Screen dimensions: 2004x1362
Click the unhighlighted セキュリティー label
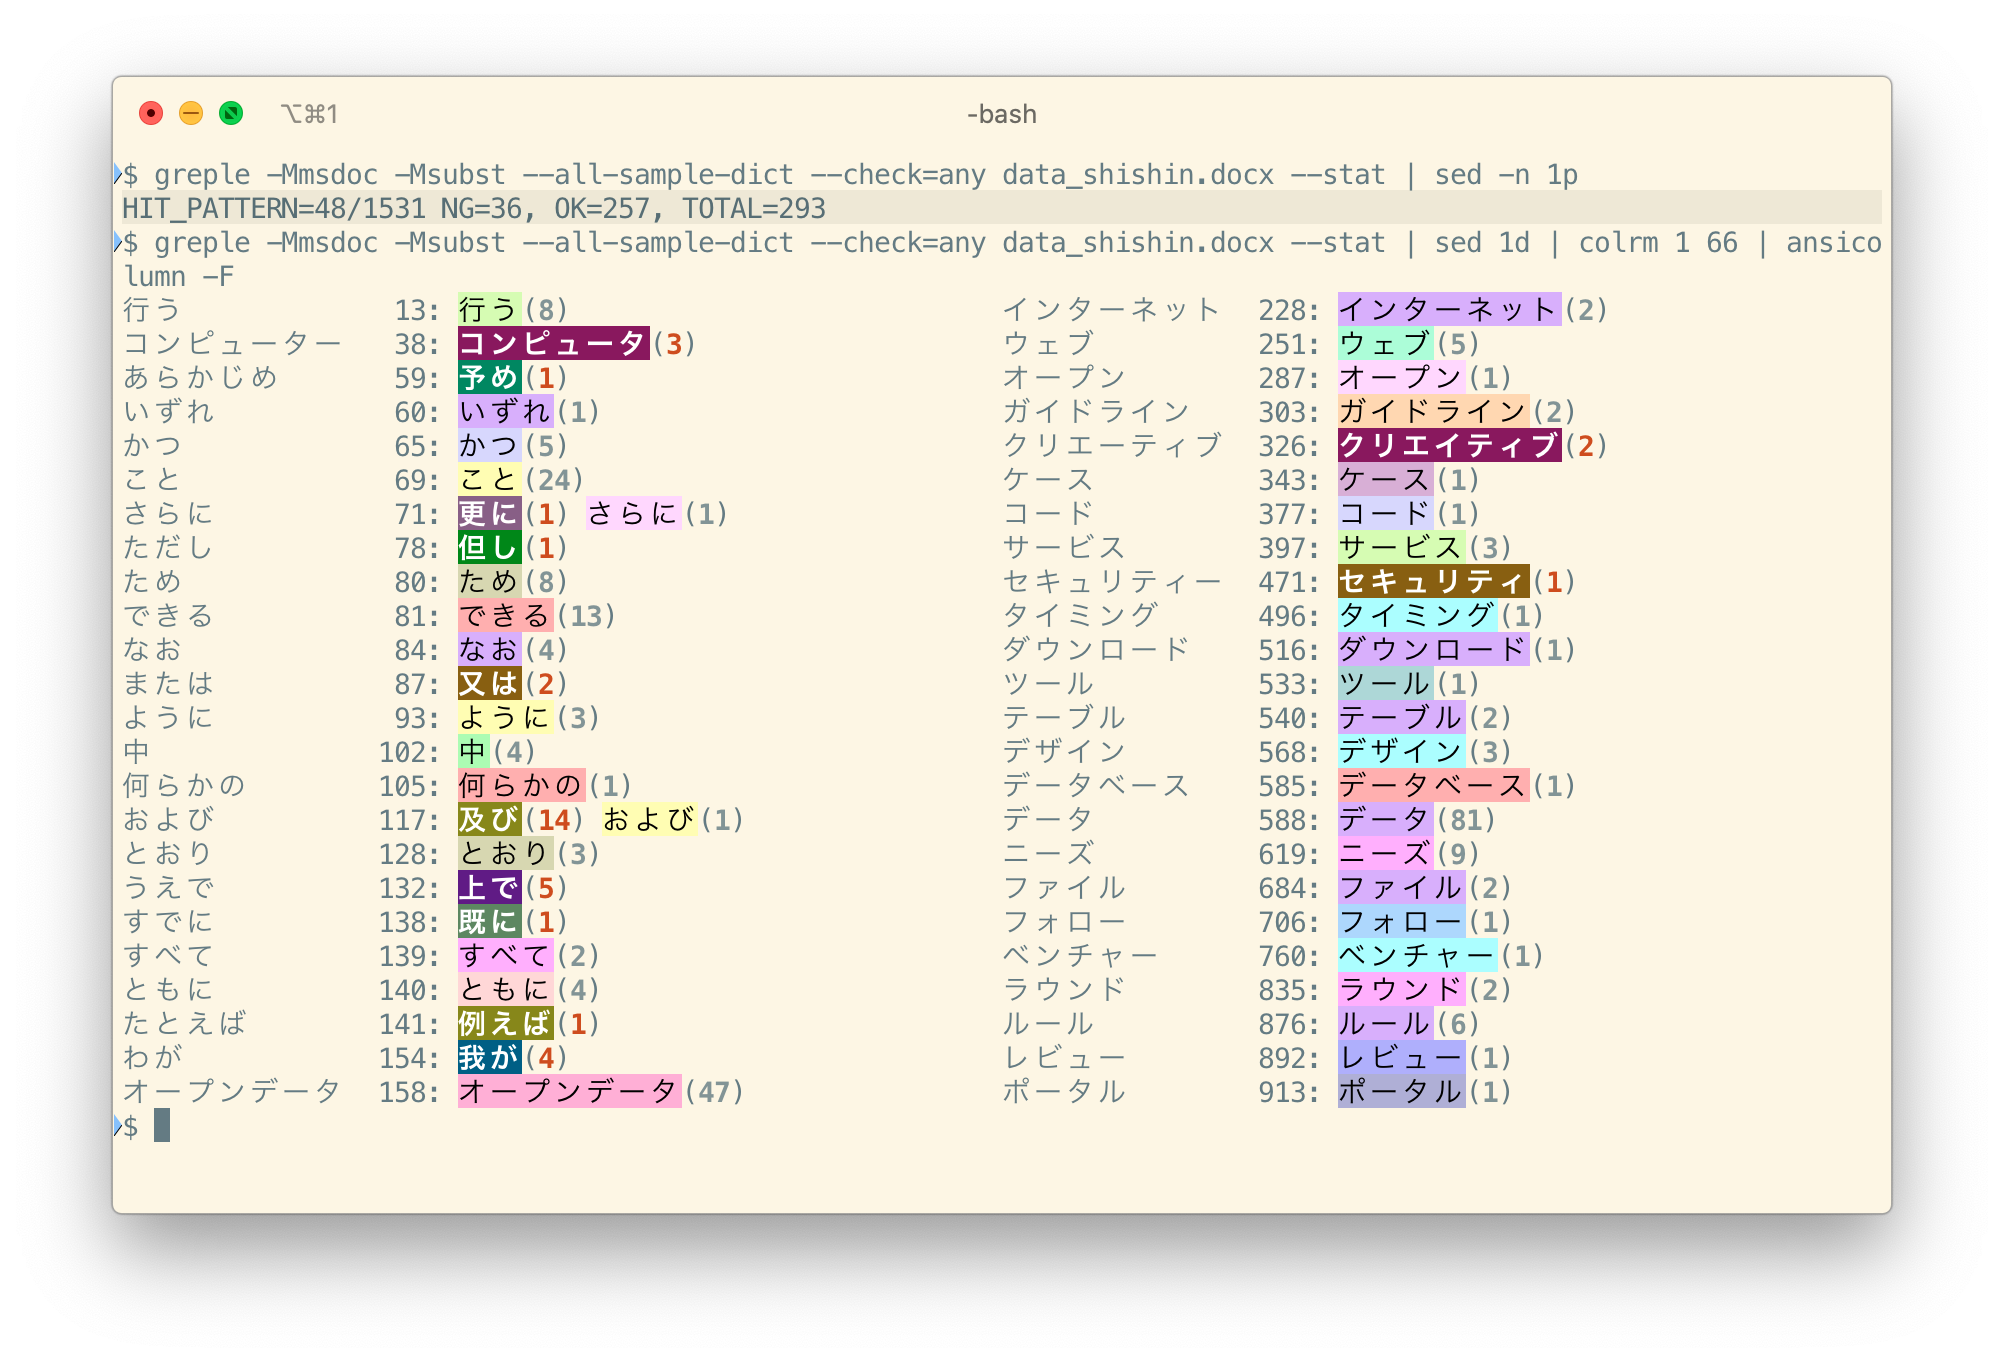[1113, 582]
